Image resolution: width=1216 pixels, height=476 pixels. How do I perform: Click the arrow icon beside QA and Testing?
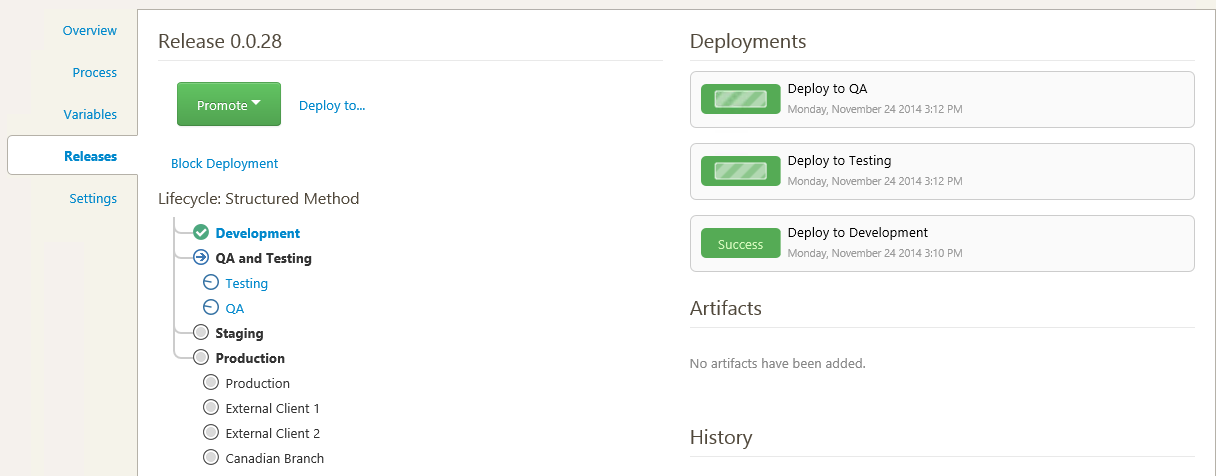click(x=200, y=258)
